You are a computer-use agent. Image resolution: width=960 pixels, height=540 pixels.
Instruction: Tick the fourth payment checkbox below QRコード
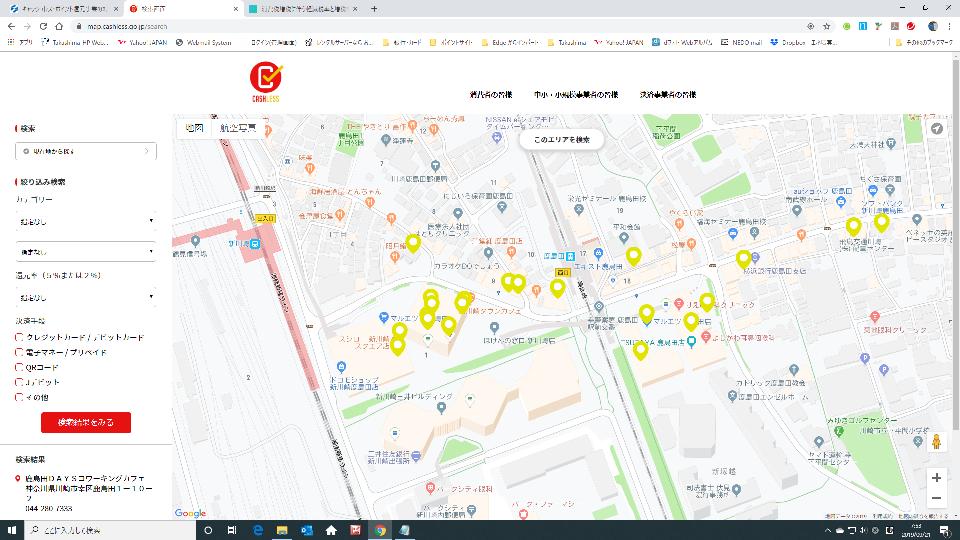click(19, 382)
